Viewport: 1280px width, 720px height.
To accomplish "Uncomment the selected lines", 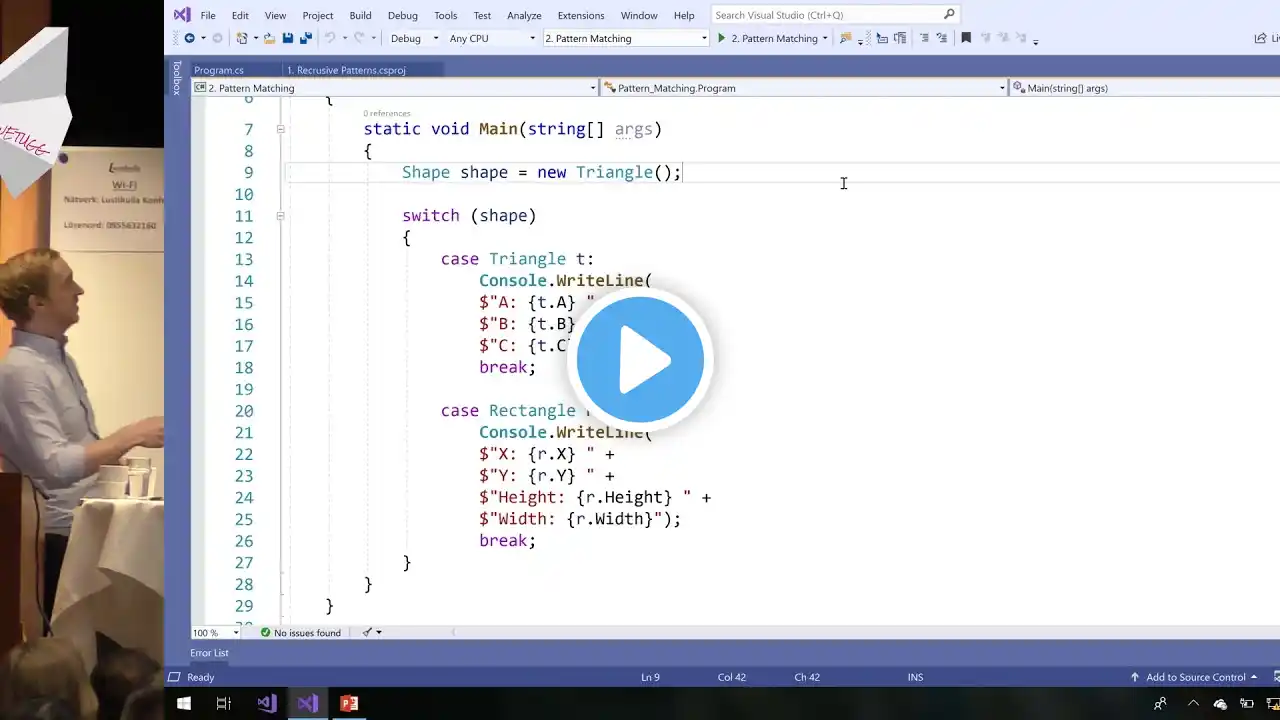I will 942,38.
